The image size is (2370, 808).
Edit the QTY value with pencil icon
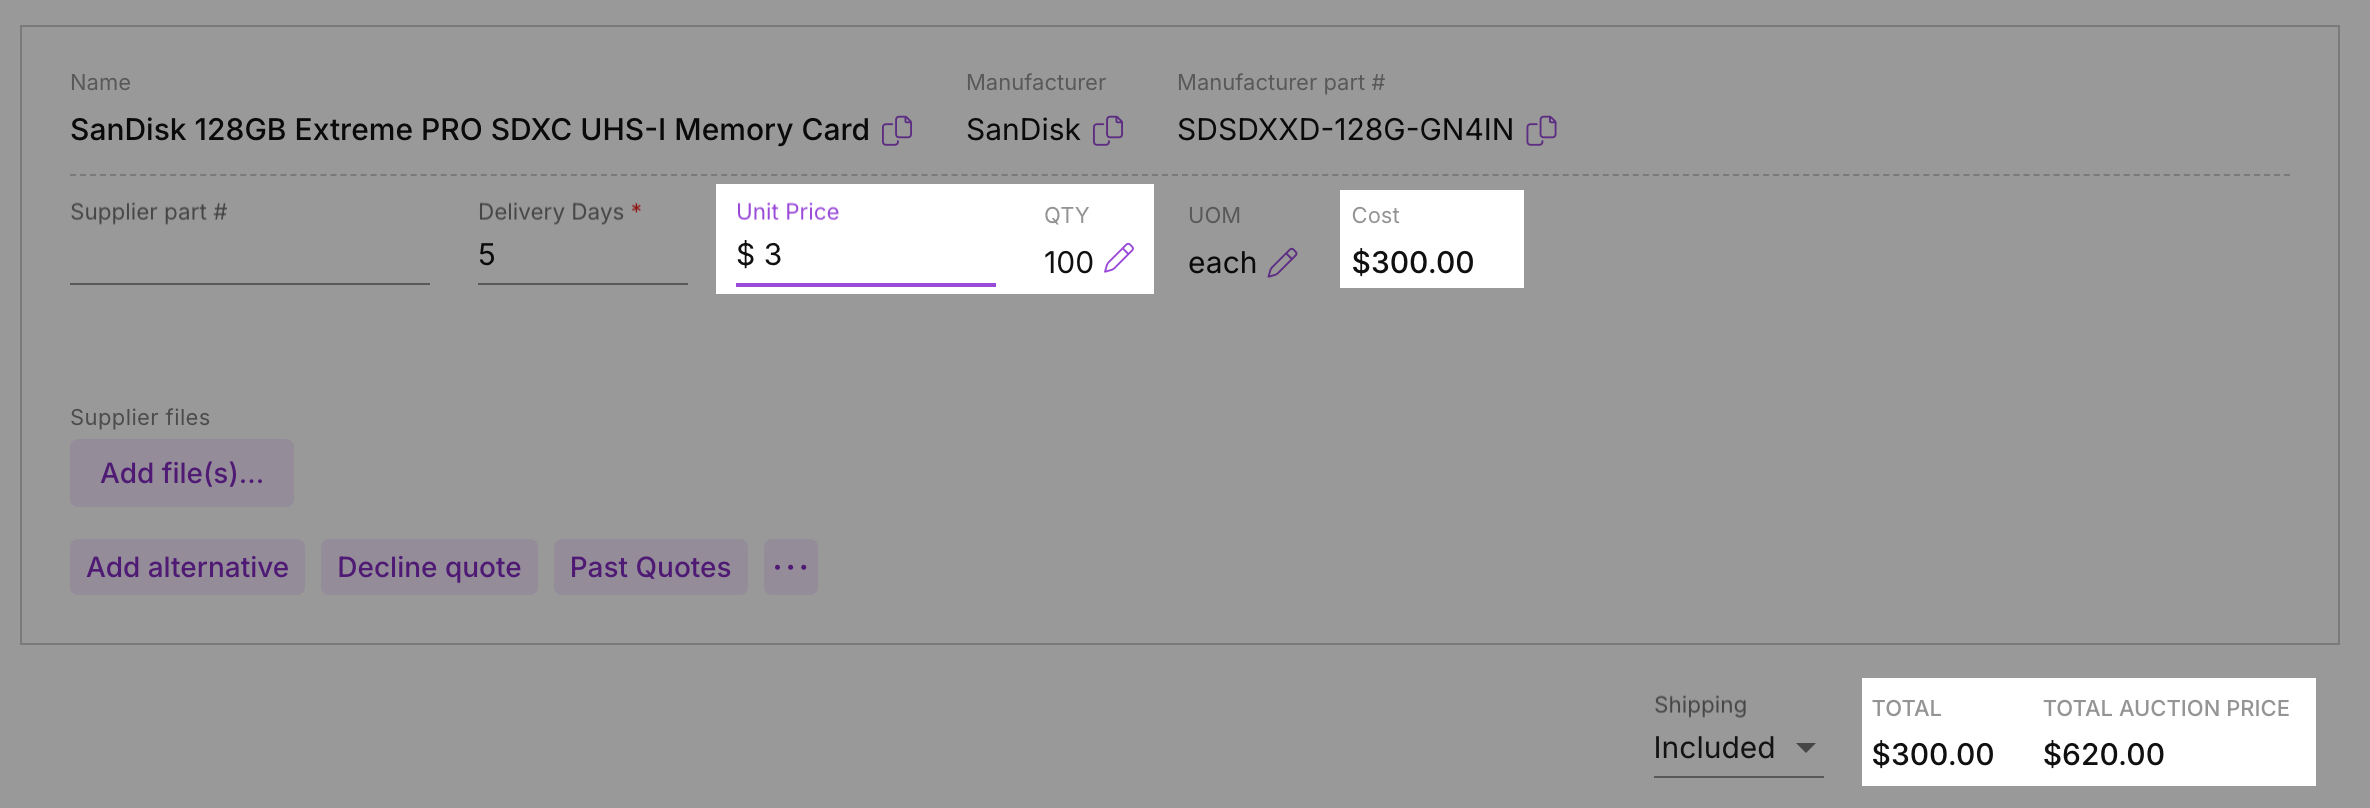[1119, 259]
